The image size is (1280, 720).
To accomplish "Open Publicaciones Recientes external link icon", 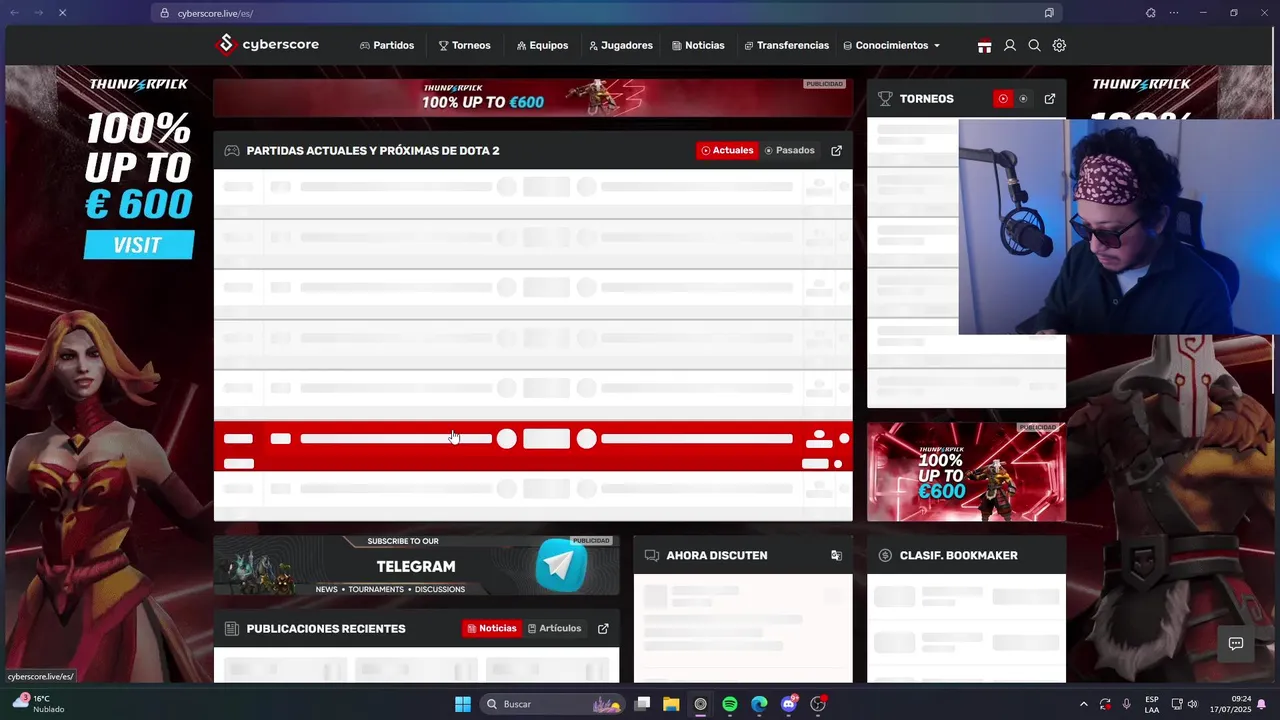I will (x=603, y=628).
